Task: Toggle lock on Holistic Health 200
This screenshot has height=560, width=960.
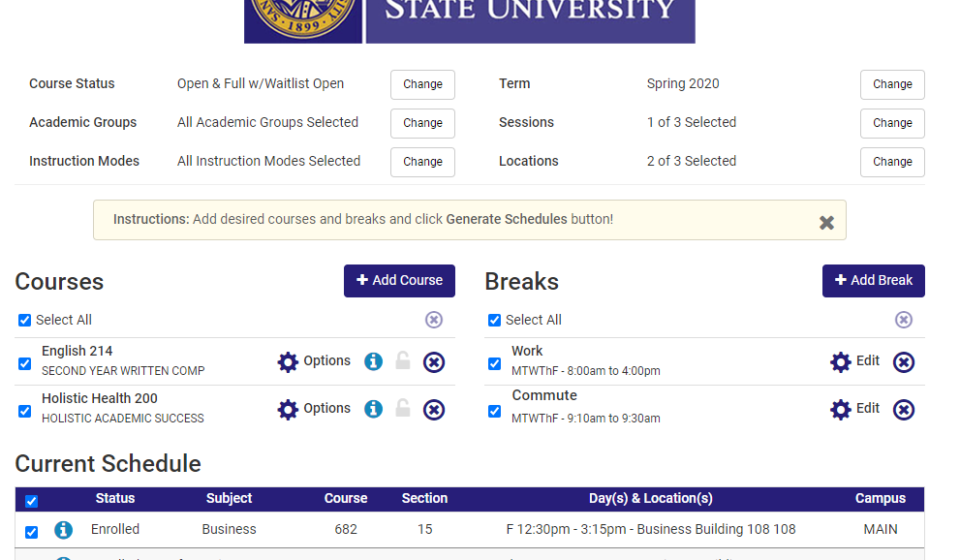Action: tap(403, 408)
